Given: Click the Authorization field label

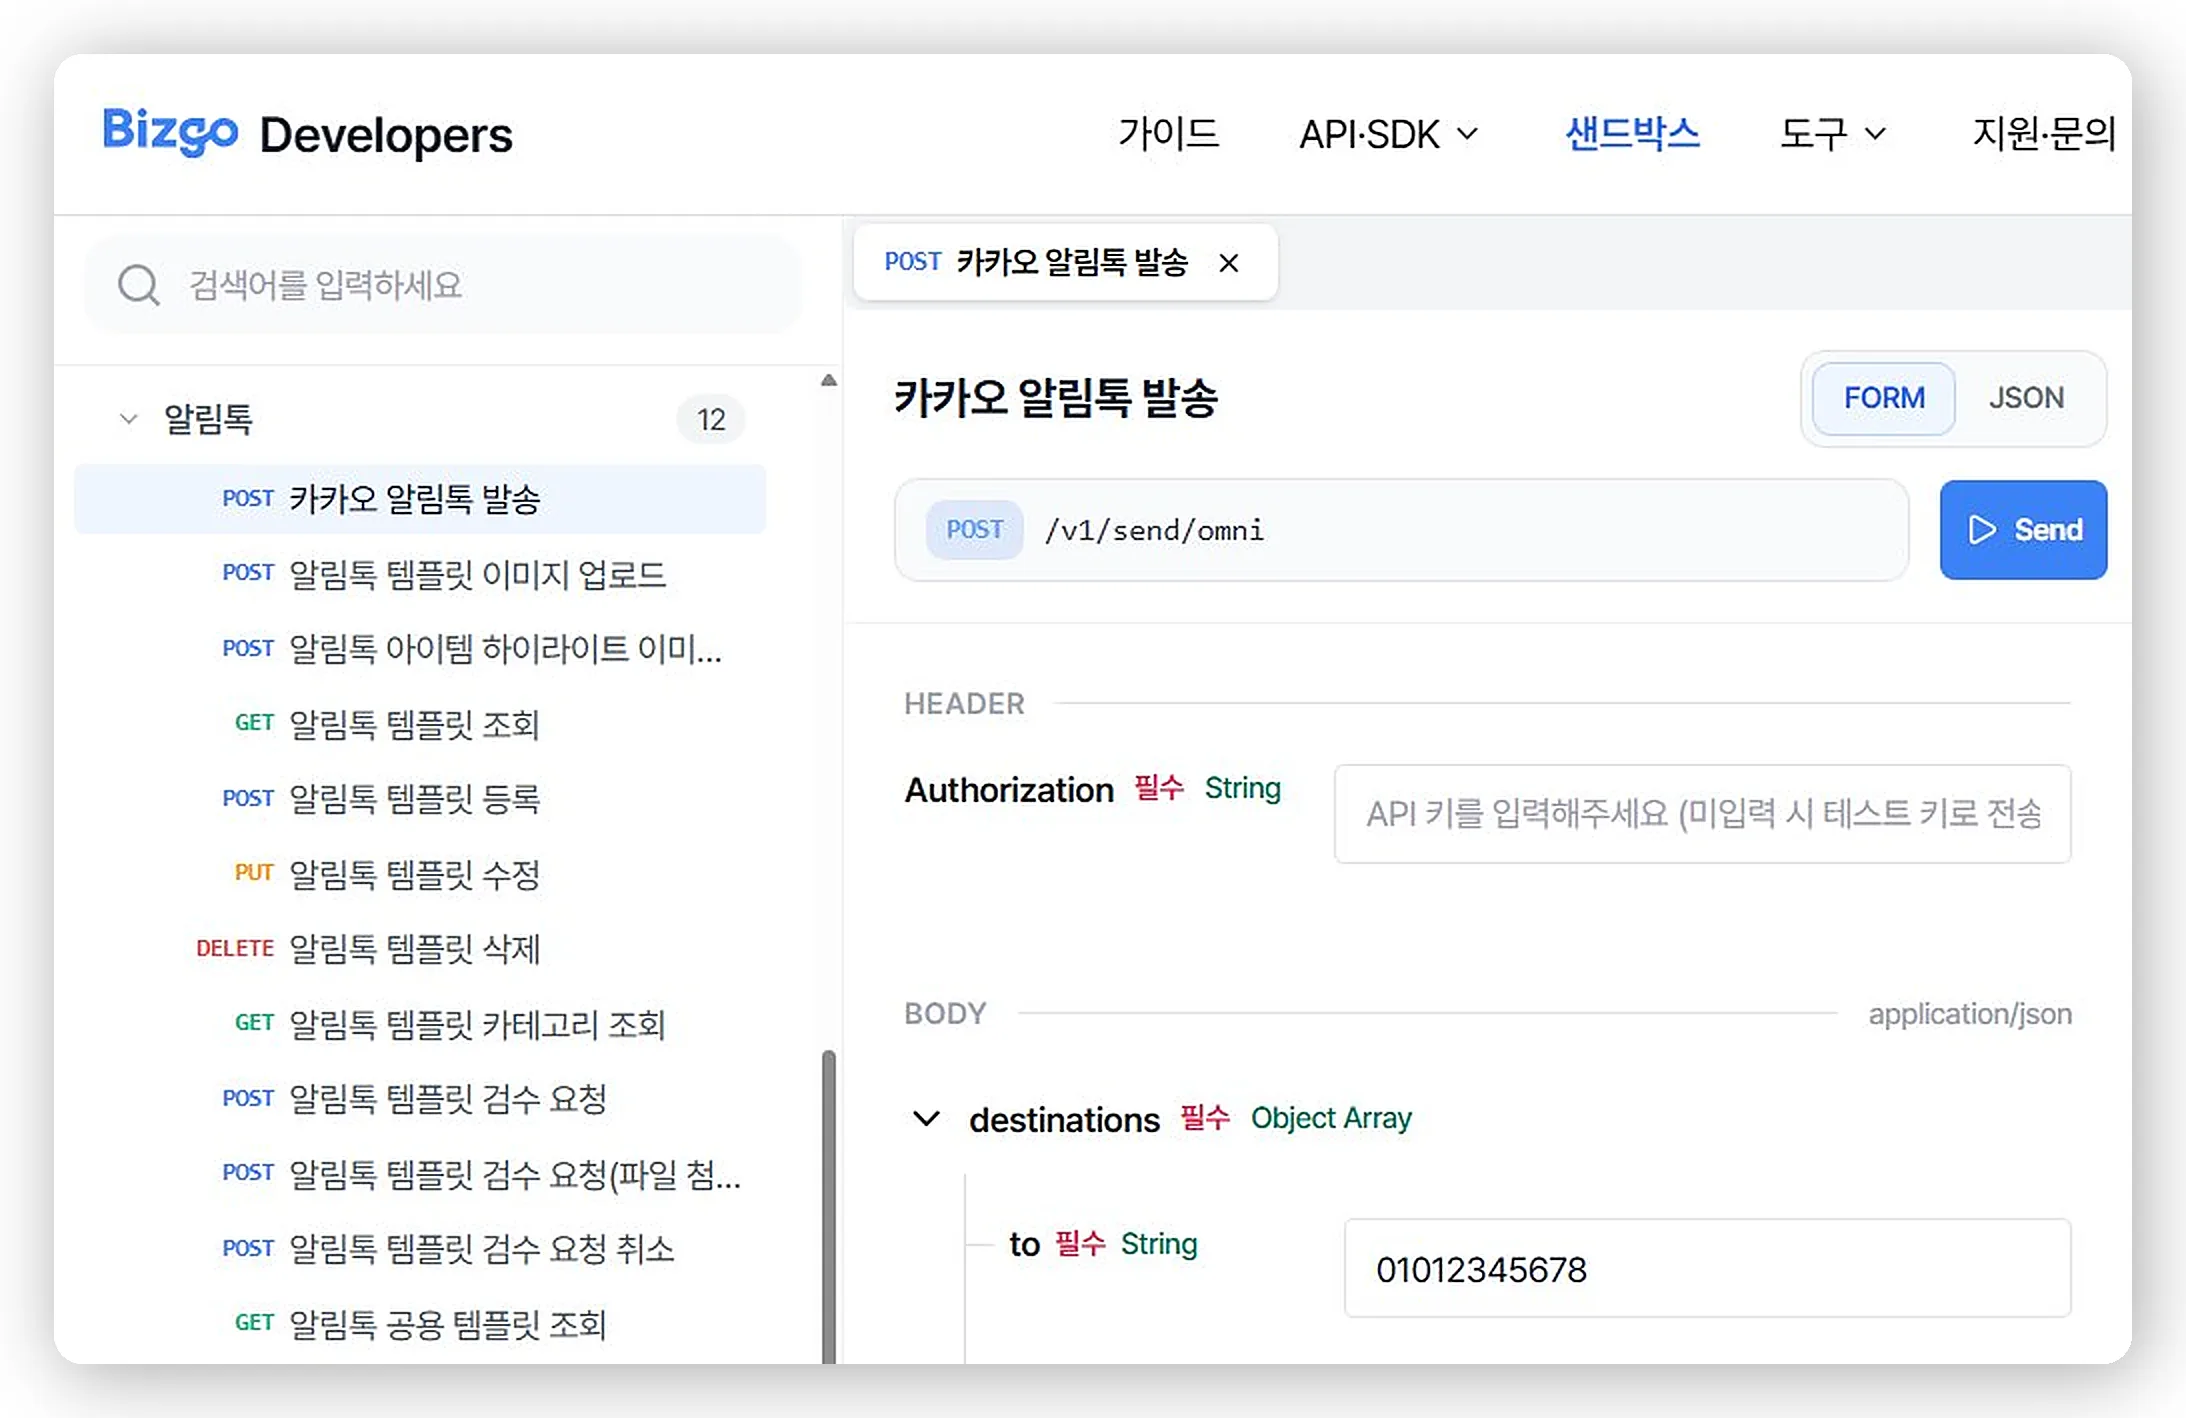Looking at the screenshot, I should pyautogui.click(x=1009, y=790).
